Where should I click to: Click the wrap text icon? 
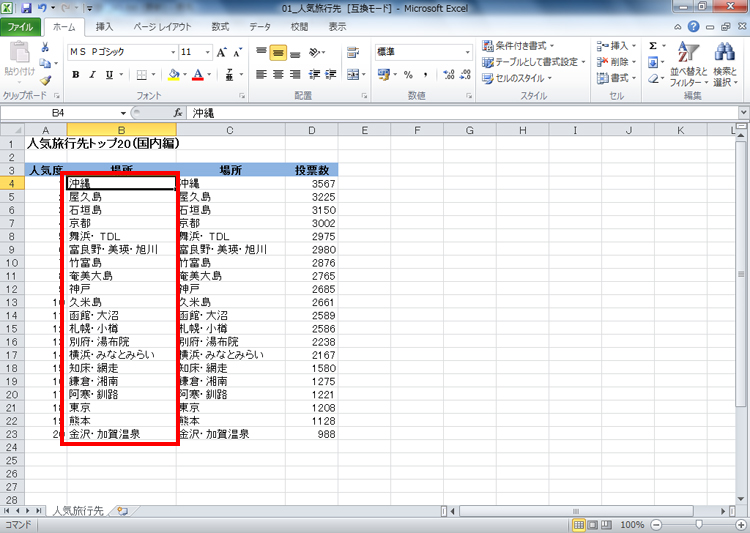(x=353, y=52)
